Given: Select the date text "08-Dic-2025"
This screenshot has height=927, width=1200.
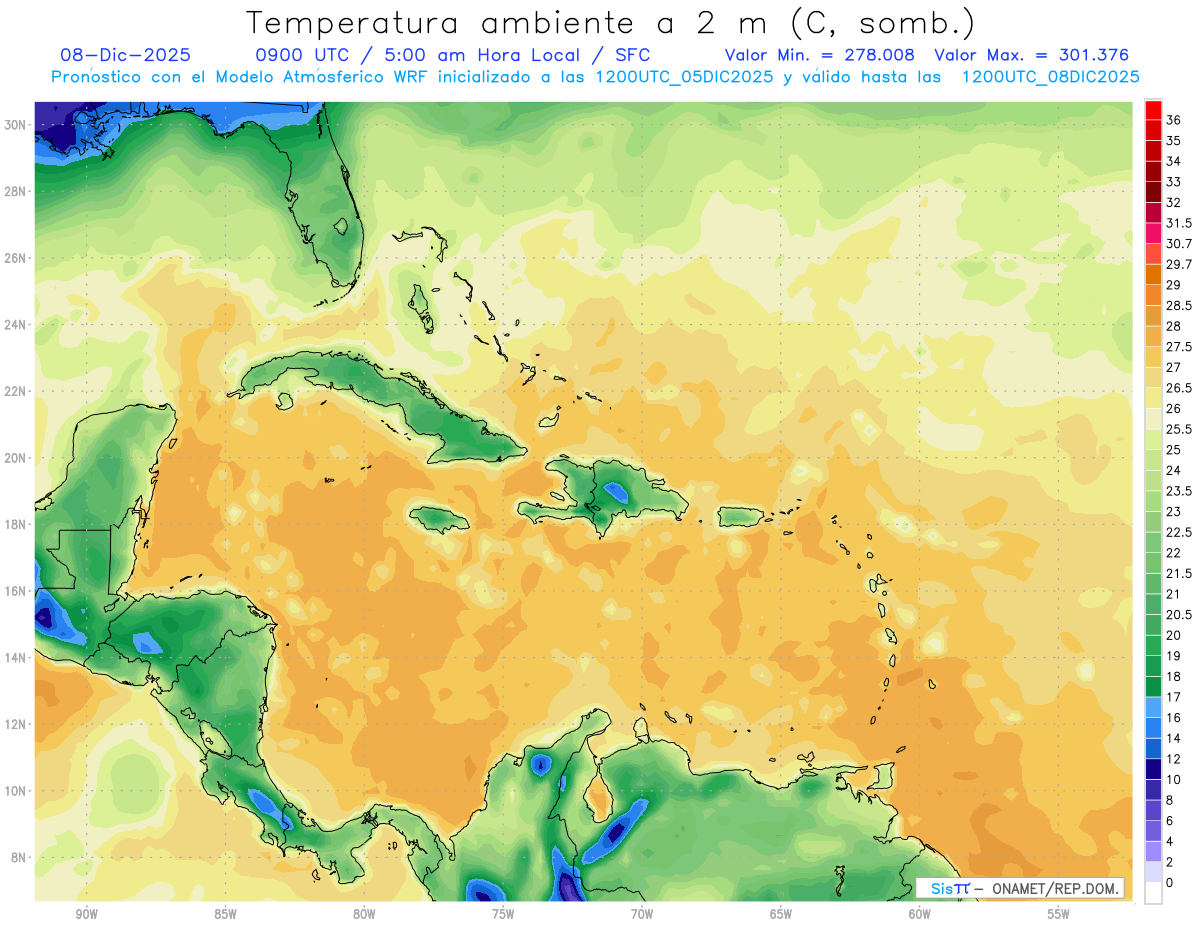Looking at the screenshot, I should tap(125, 55).
